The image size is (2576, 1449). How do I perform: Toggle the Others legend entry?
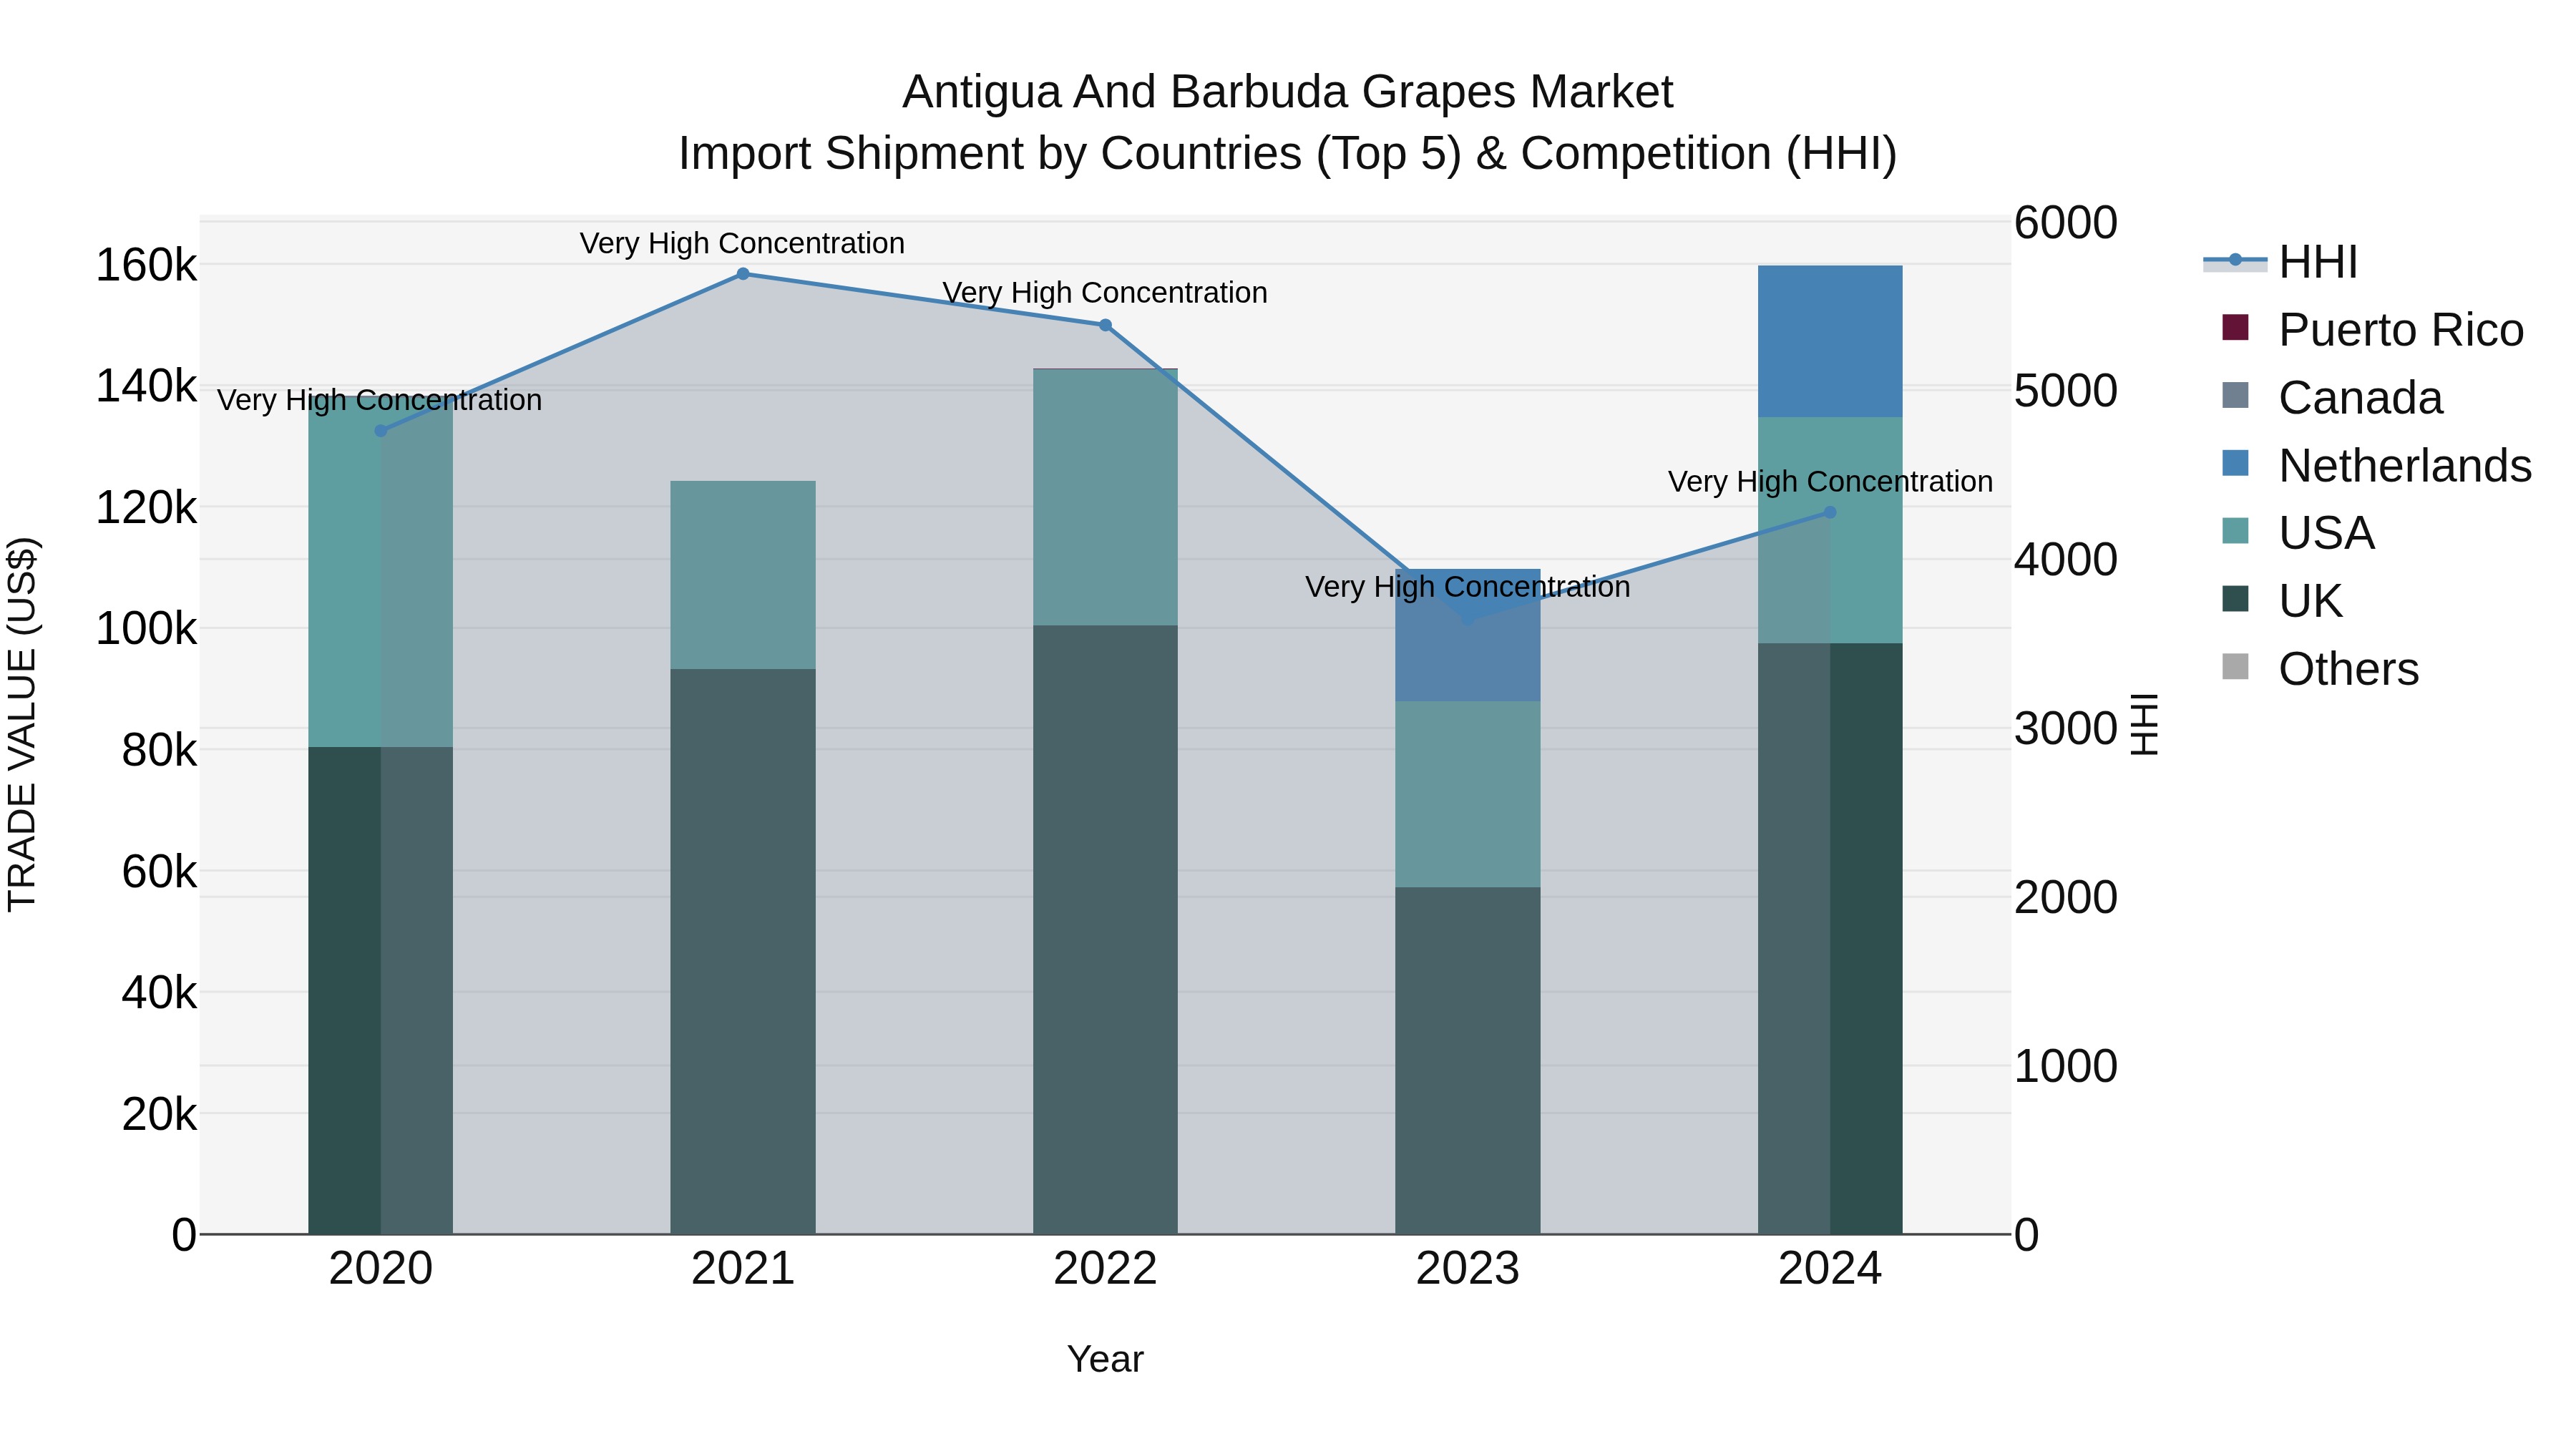click(x=2320, y=669)
